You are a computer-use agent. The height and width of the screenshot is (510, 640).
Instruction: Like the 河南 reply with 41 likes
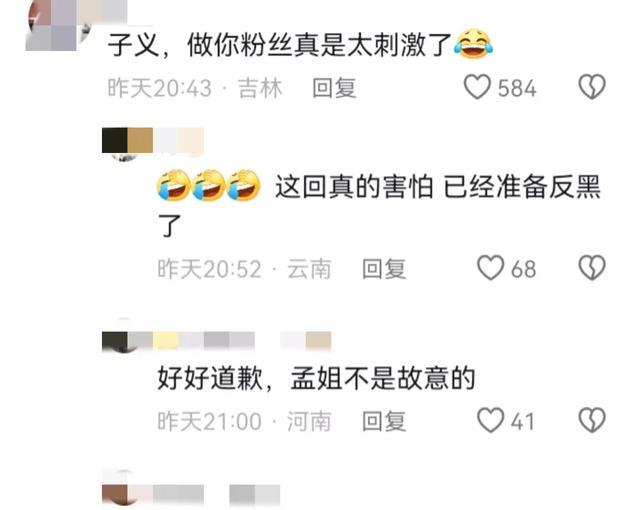490,420
